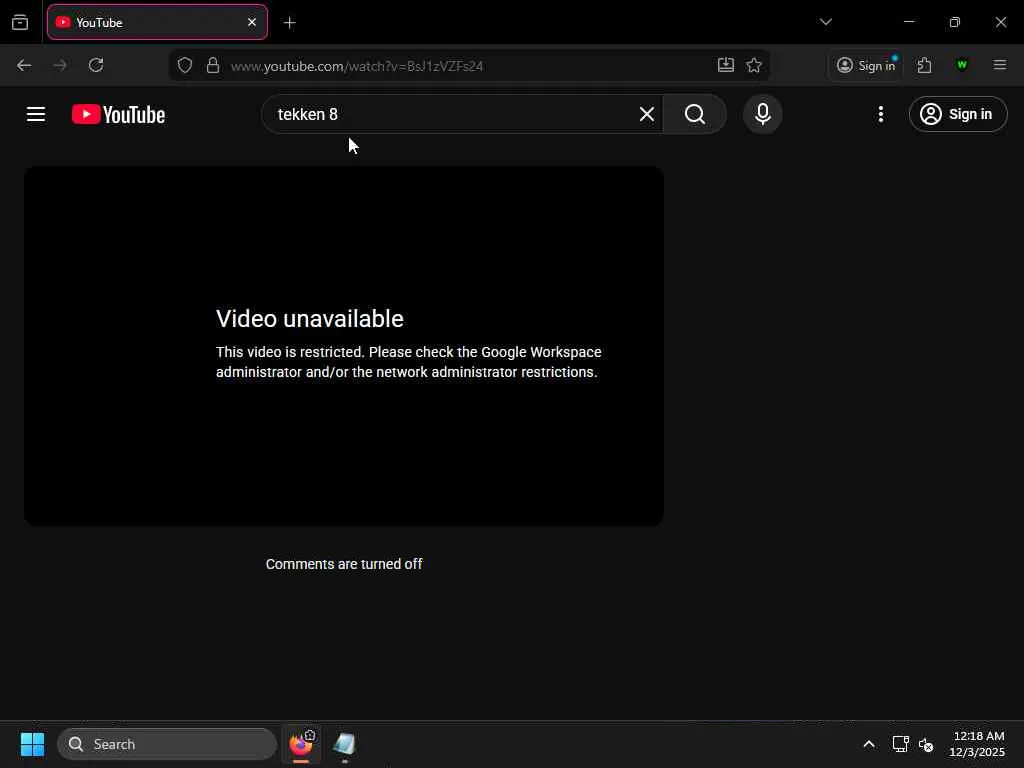The height and width of the screenshot is (768, 1024).
Task: Clear the YouTube search query
Action: tap(647, 114)
